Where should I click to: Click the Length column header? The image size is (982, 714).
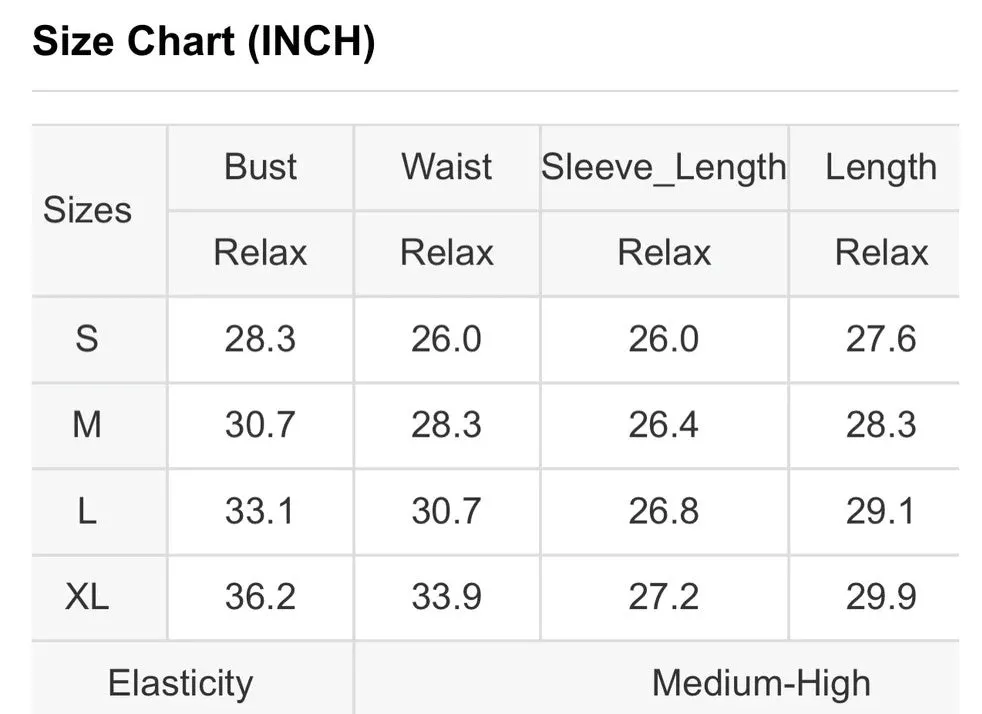pos(881,168)
